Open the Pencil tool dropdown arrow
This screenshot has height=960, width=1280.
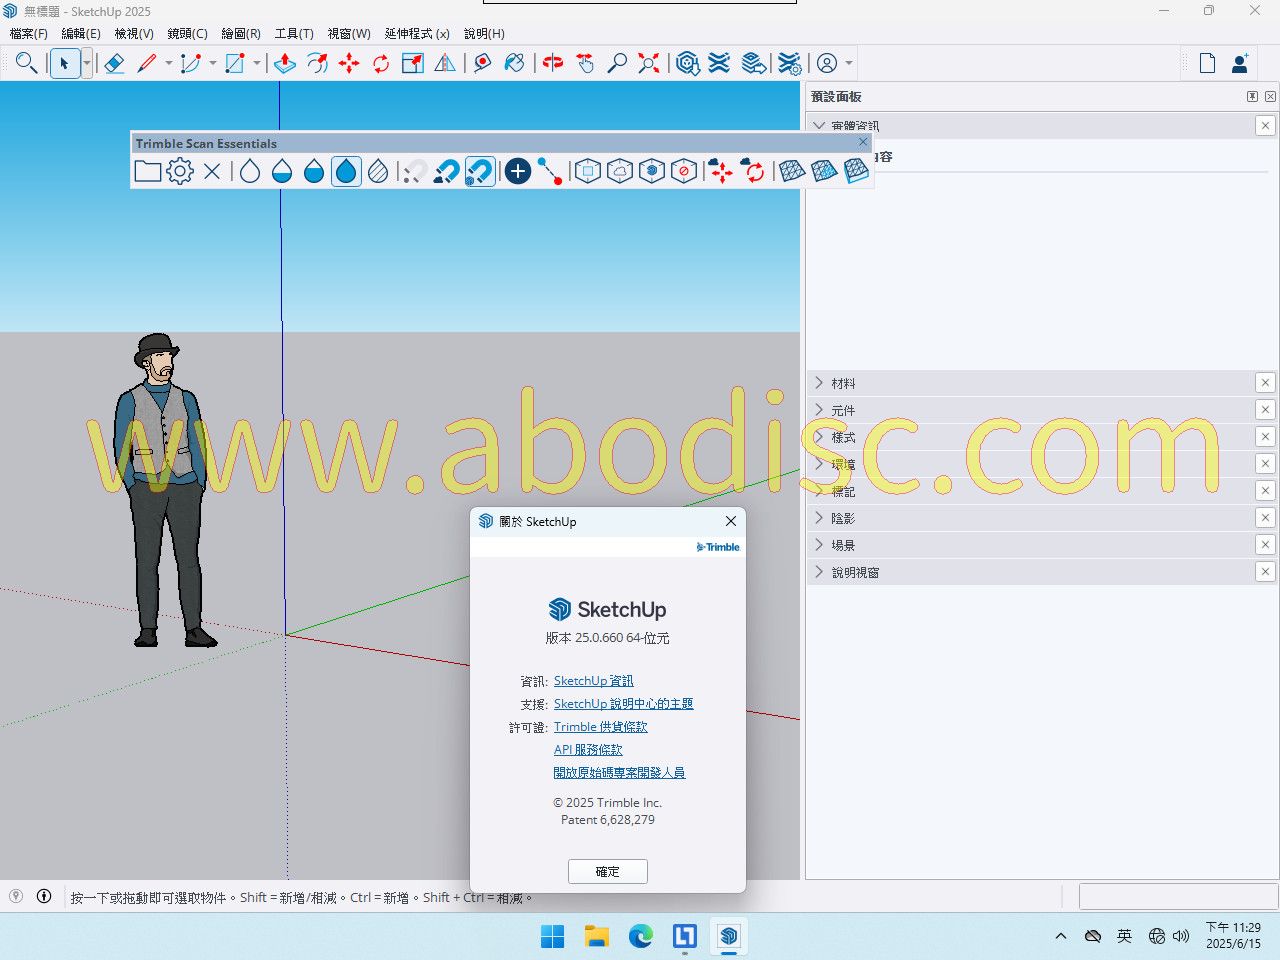168,63
